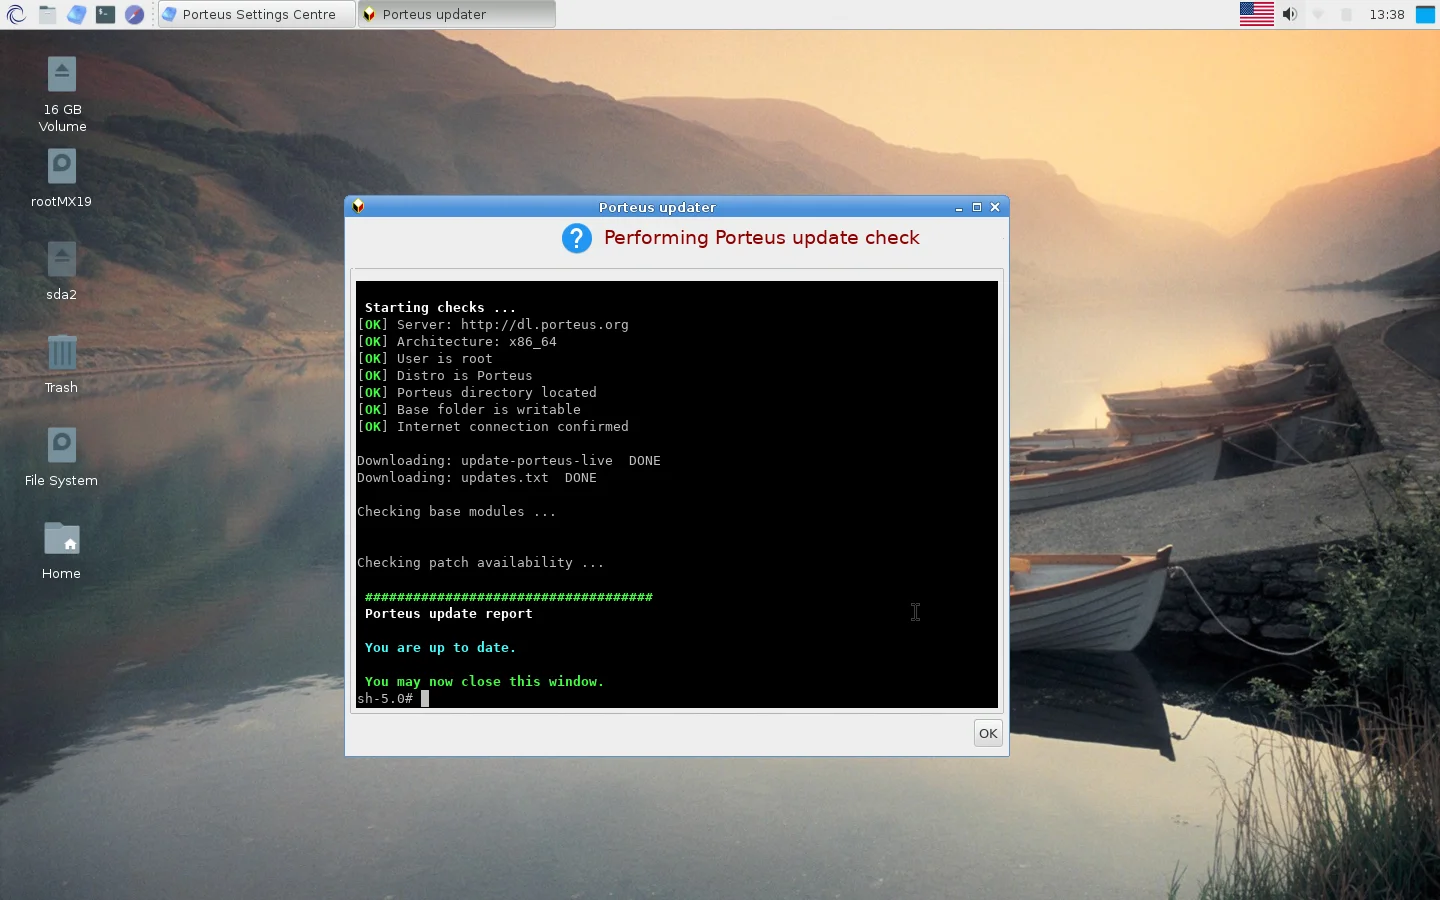The height and width of the screenshot is (900, 1440).
Task: Open the File System desktop icon
Action: 61,446
